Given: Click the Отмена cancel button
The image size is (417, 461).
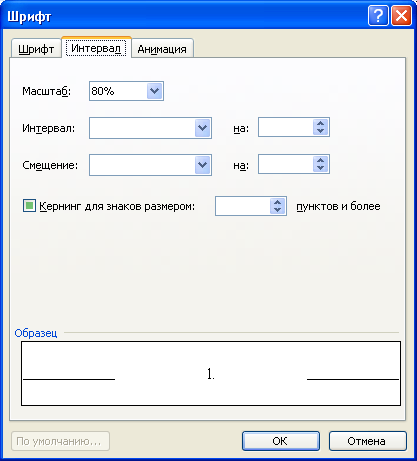Looking at the screenshot, I should tap(367, 441).
